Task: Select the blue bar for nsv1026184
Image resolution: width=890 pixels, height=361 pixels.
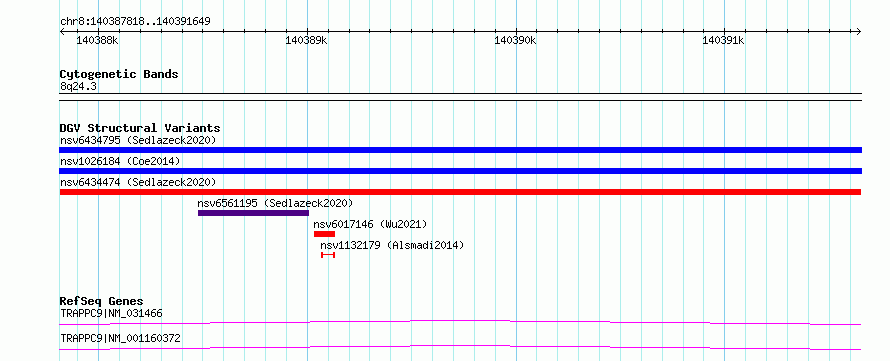Action: point(460,171)
